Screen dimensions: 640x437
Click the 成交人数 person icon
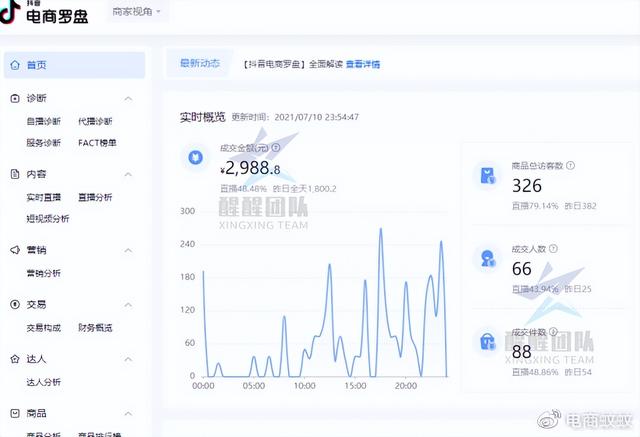[487, 259]
